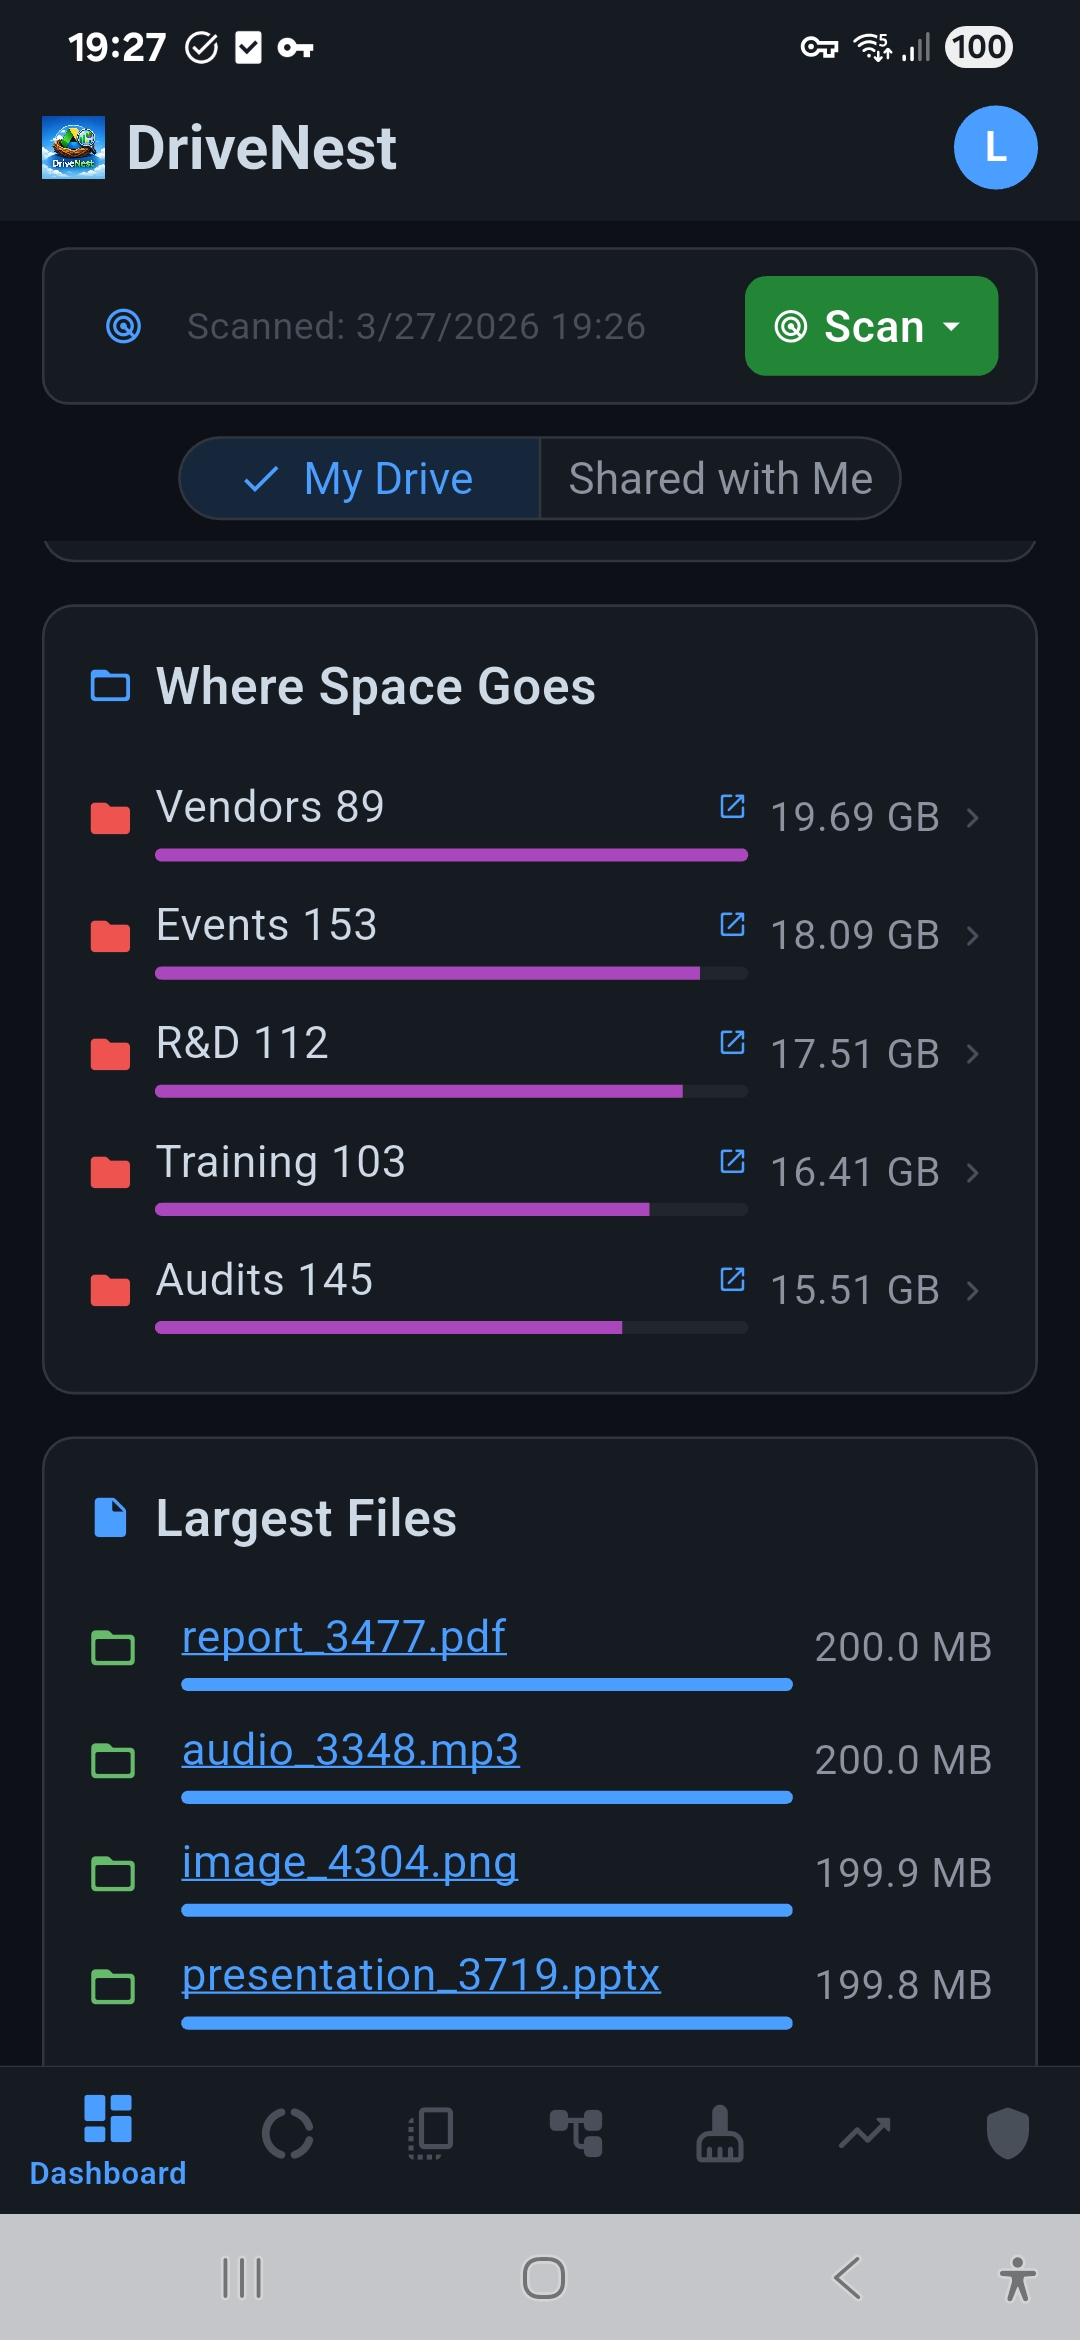The height and width of the screenshot is (2340, 1080).
Task: Open the L profile avatar
Action: click(995, 148)
